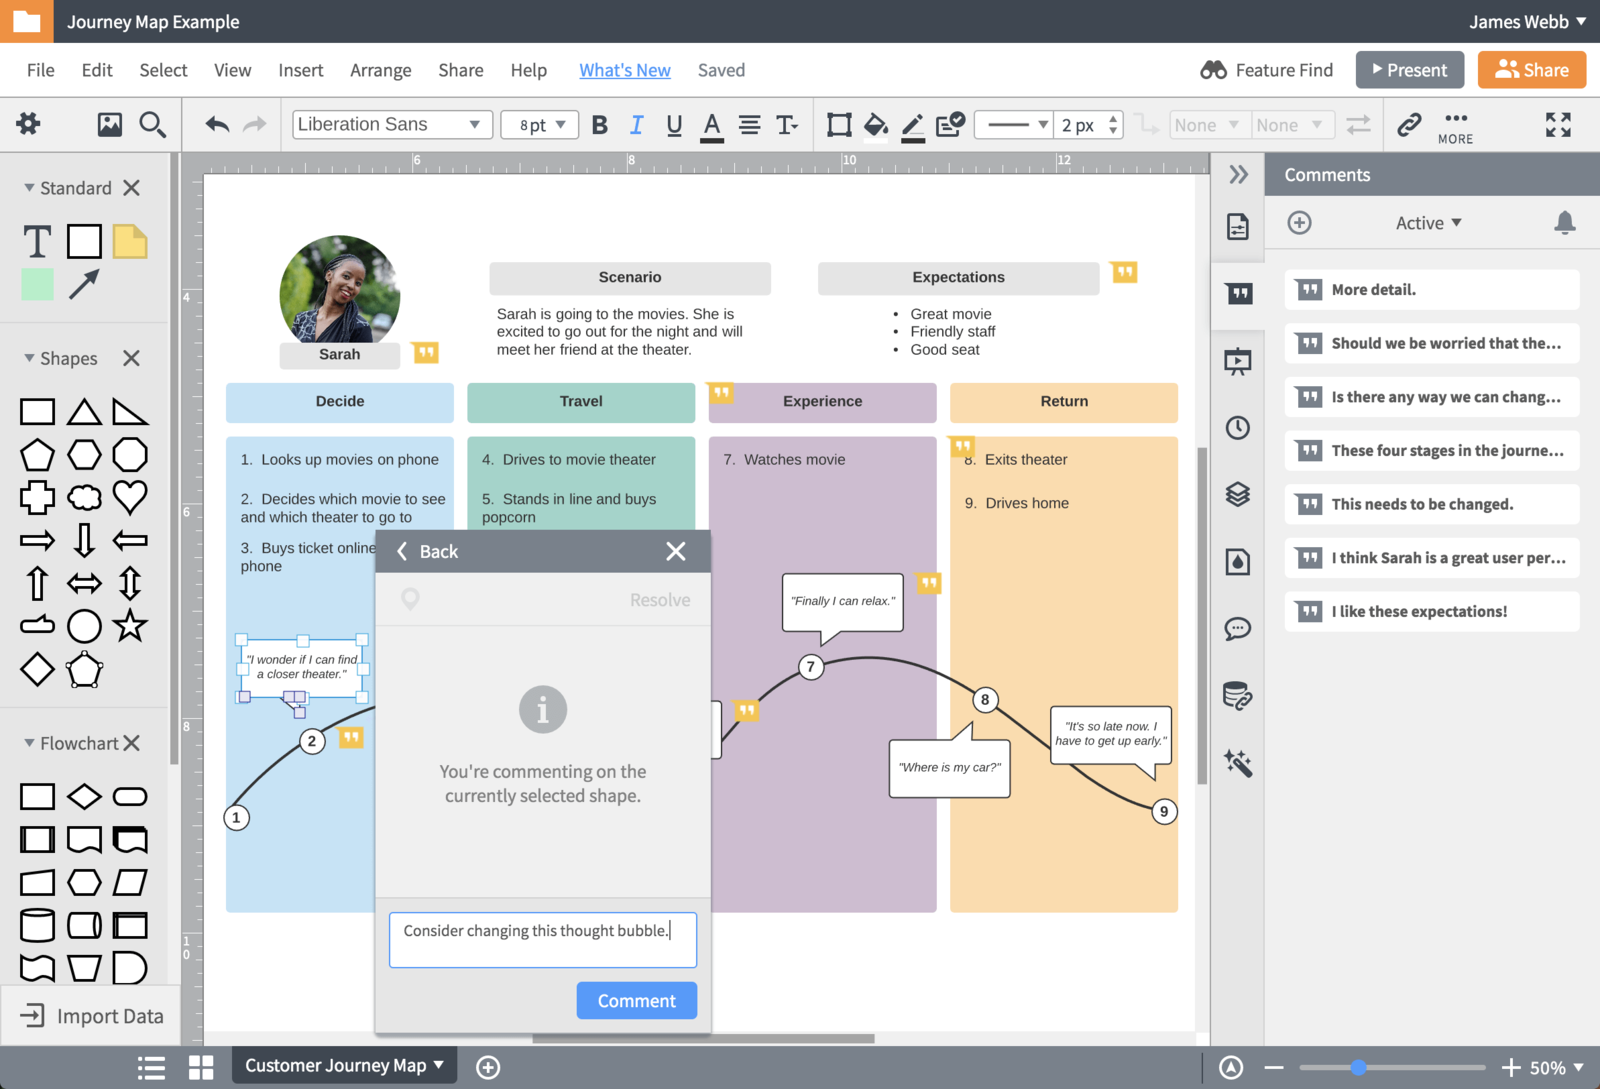Viewport: 1600px width, 1089px height.
Task: Open the Arrange menu
Action: tap(380, 70)
